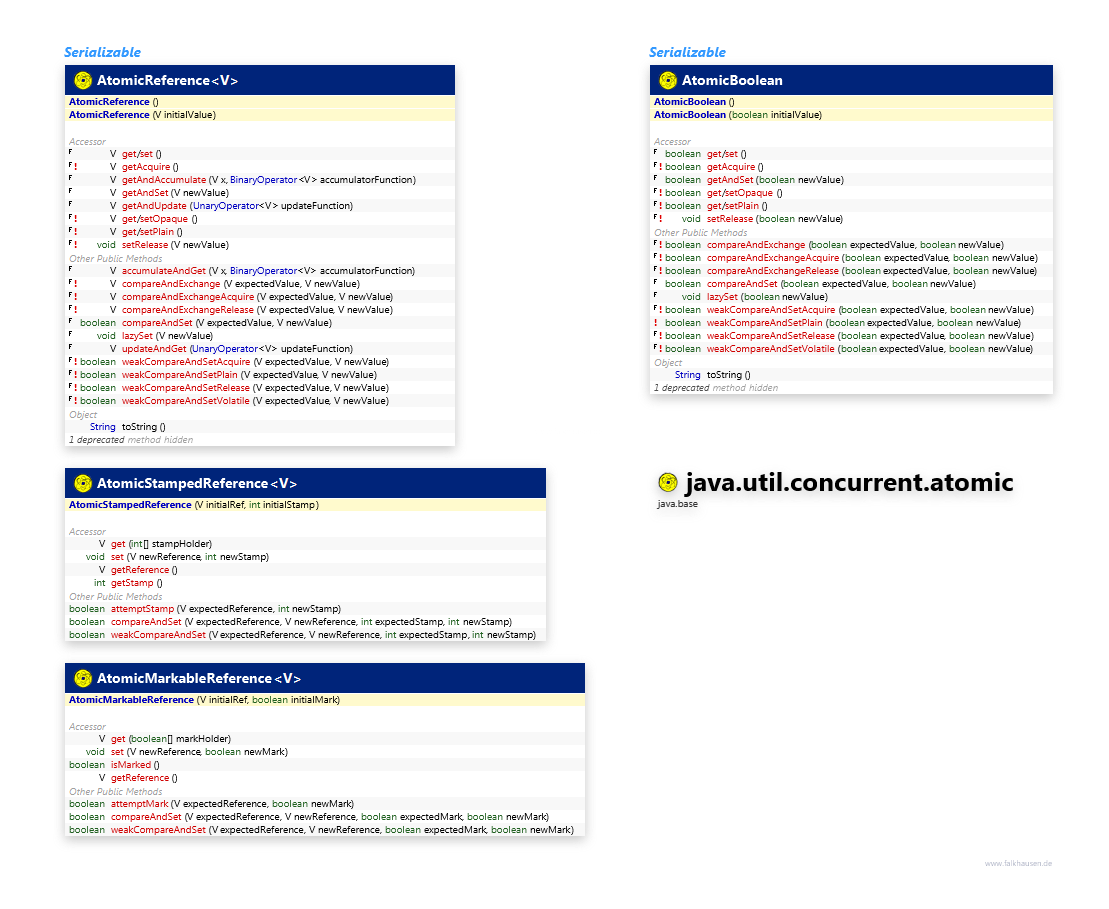Click compareAndSet in AtomicReference
This screenshot has width=1109, height=909.
(157, 323)
